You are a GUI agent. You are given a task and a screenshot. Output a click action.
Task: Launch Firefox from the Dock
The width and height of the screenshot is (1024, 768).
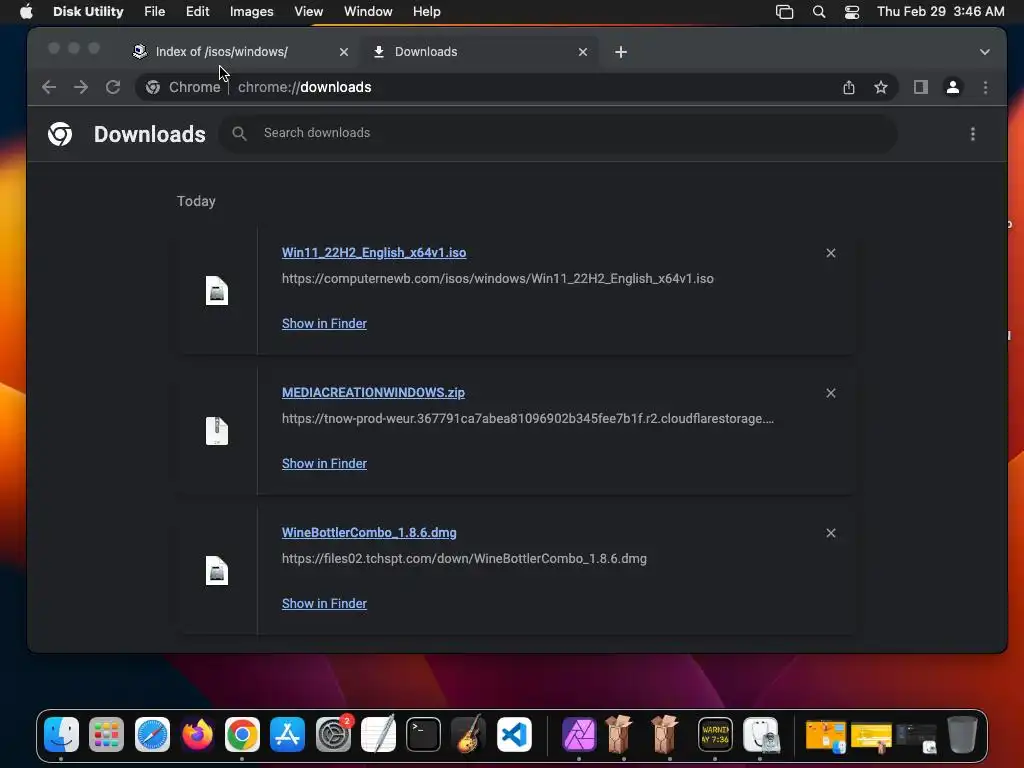pos(197,735)
